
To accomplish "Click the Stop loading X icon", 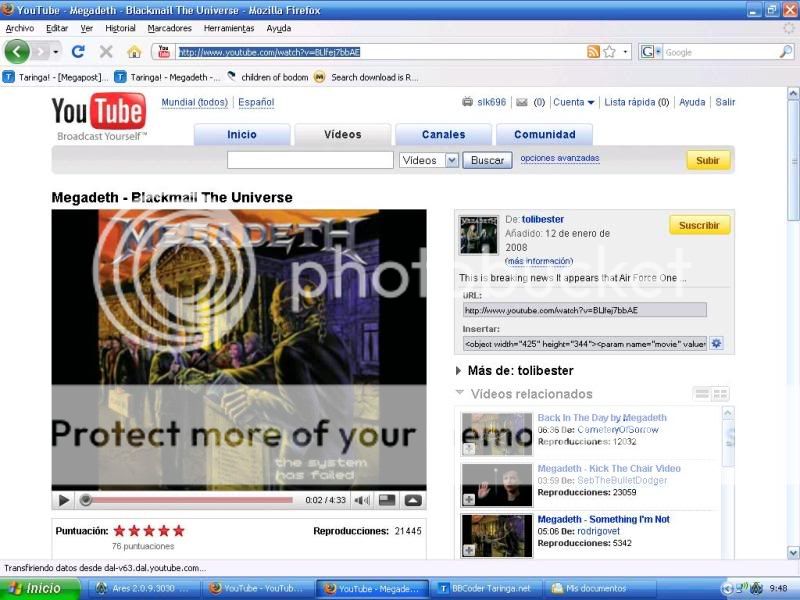I will [106, 52].
